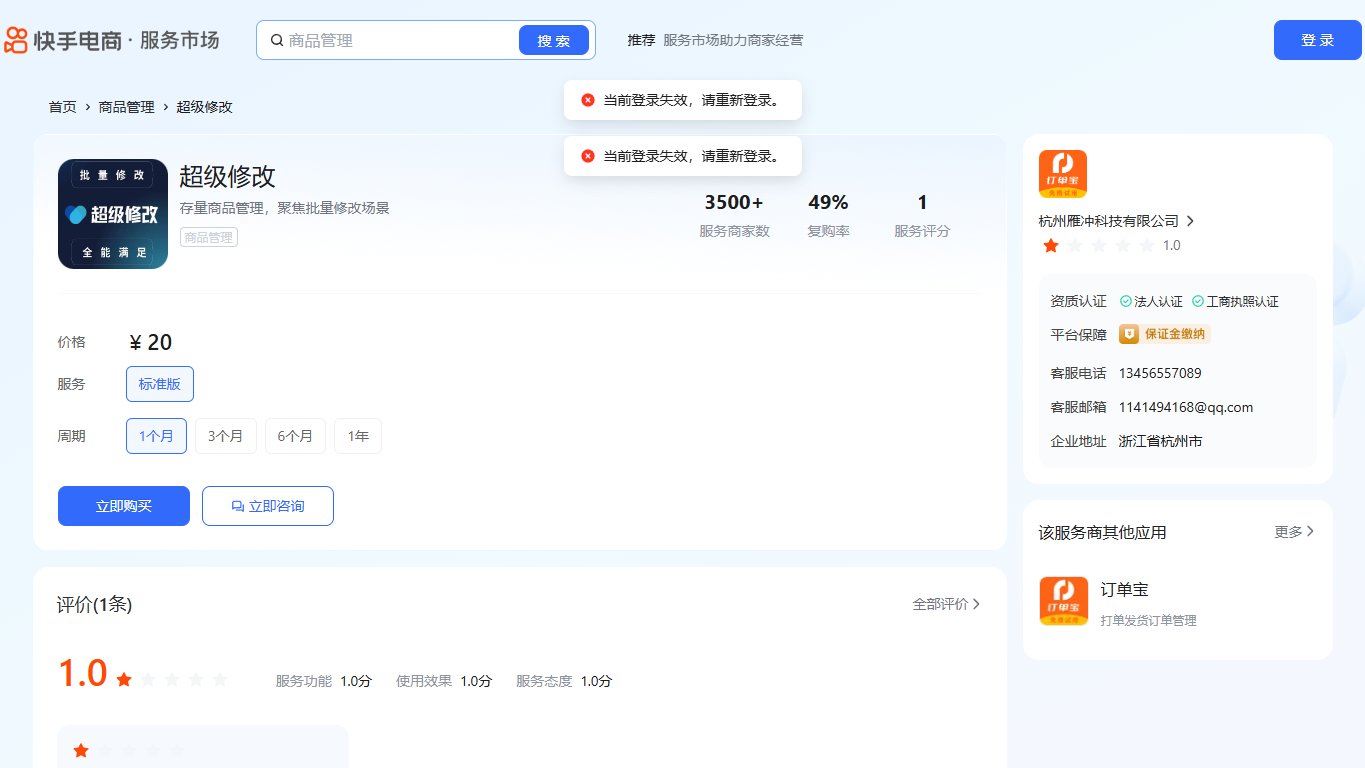The width and height of the screenshot is (1365, 768).
Task: Click the 49% 复购率 stat
Action: (x=828, y=215)
